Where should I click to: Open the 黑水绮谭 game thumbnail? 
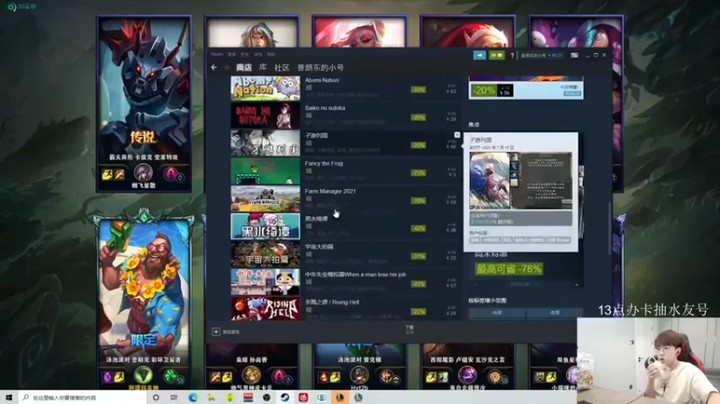click(x=265, y=226)
